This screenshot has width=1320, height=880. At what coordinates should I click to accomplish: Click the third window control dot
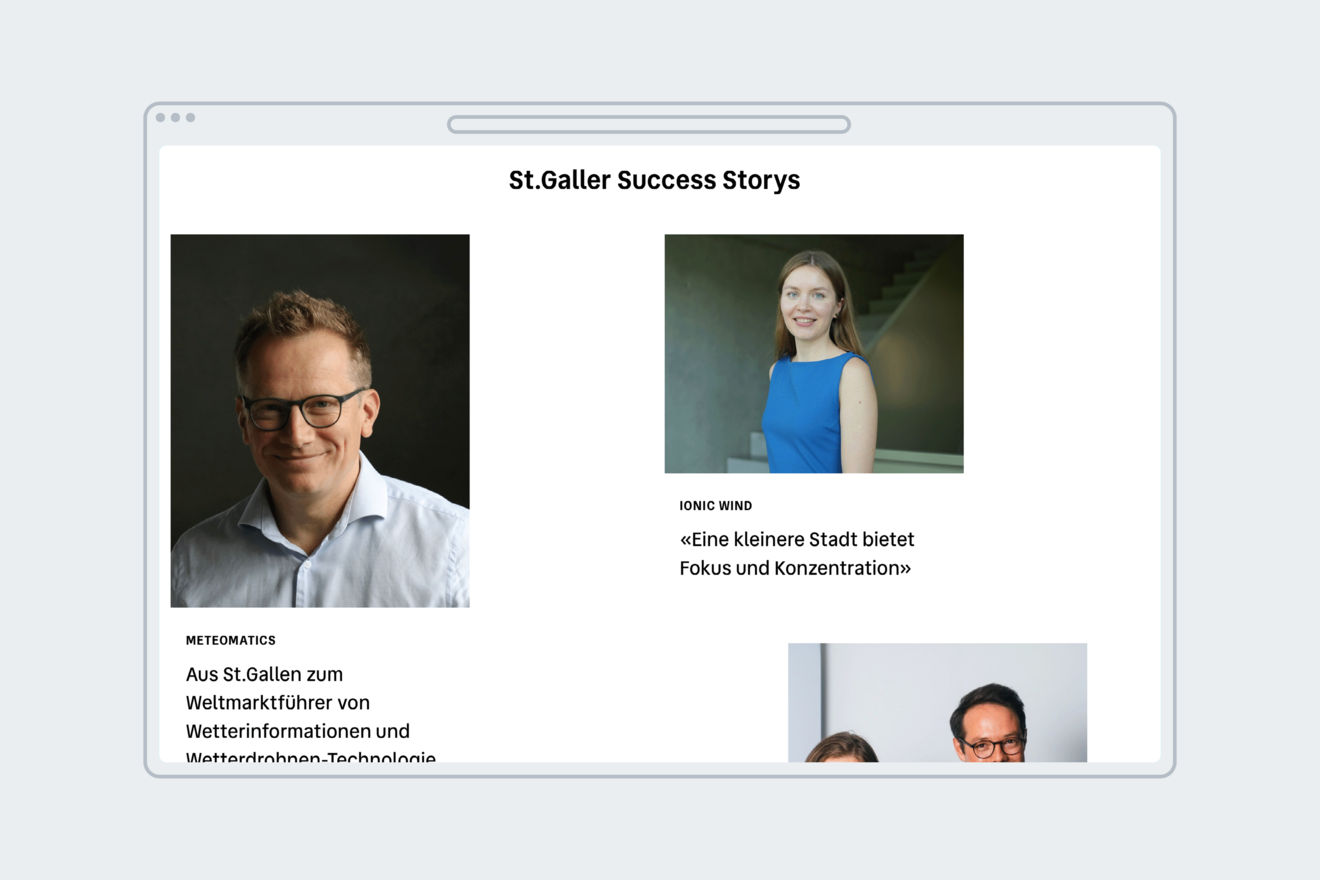[x=190, y=118]
